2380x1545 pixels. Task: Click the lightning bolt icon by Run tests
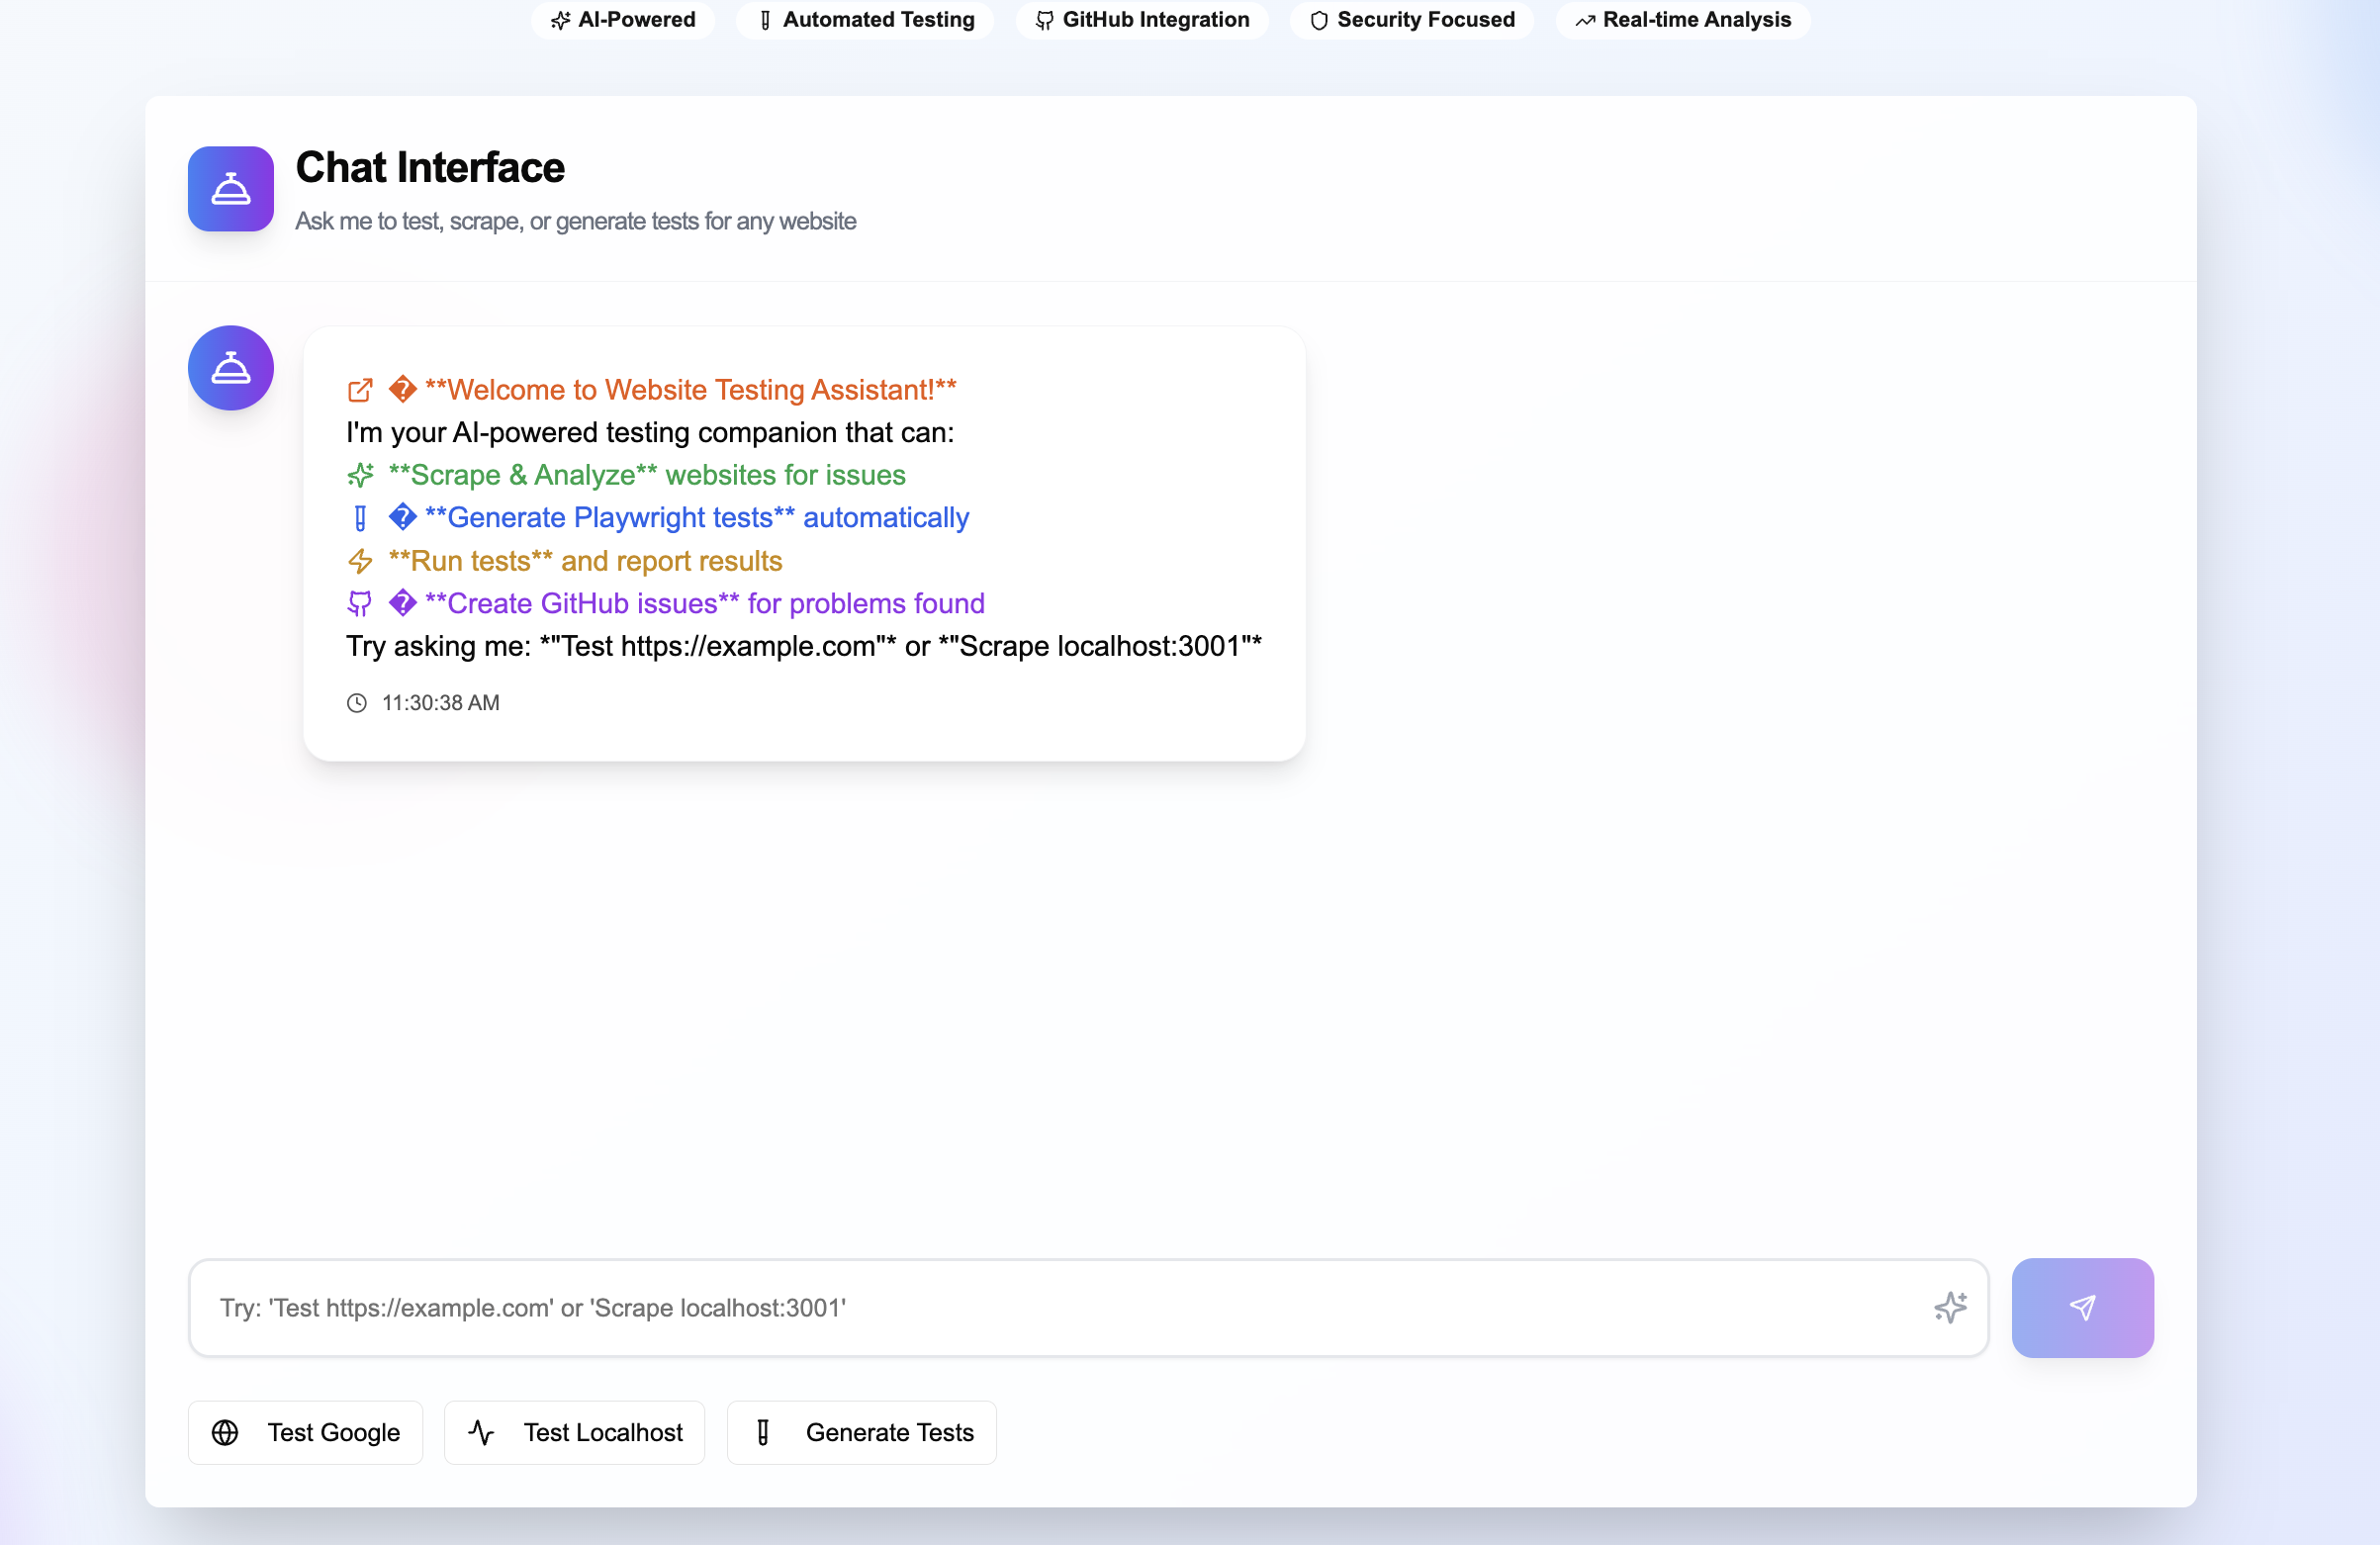click(360, 561)
